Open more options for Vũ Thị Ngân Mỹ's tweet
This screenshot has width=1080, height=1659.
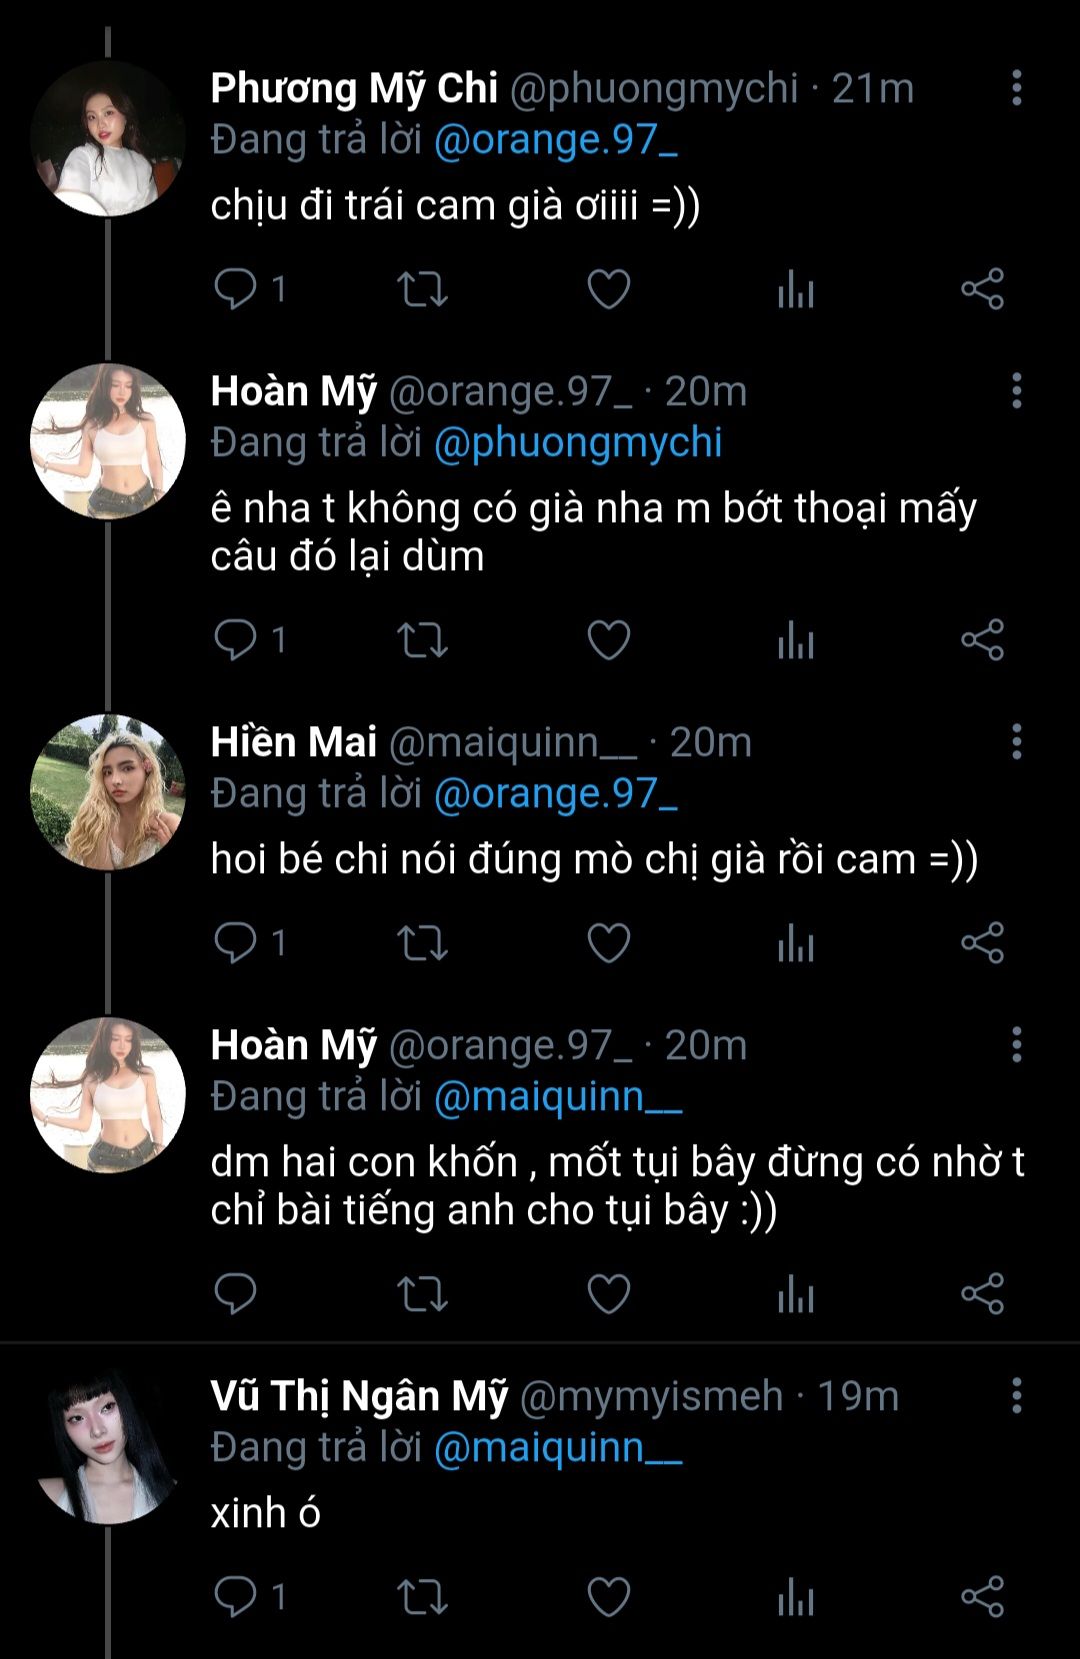click(x=1016, y=1396)
